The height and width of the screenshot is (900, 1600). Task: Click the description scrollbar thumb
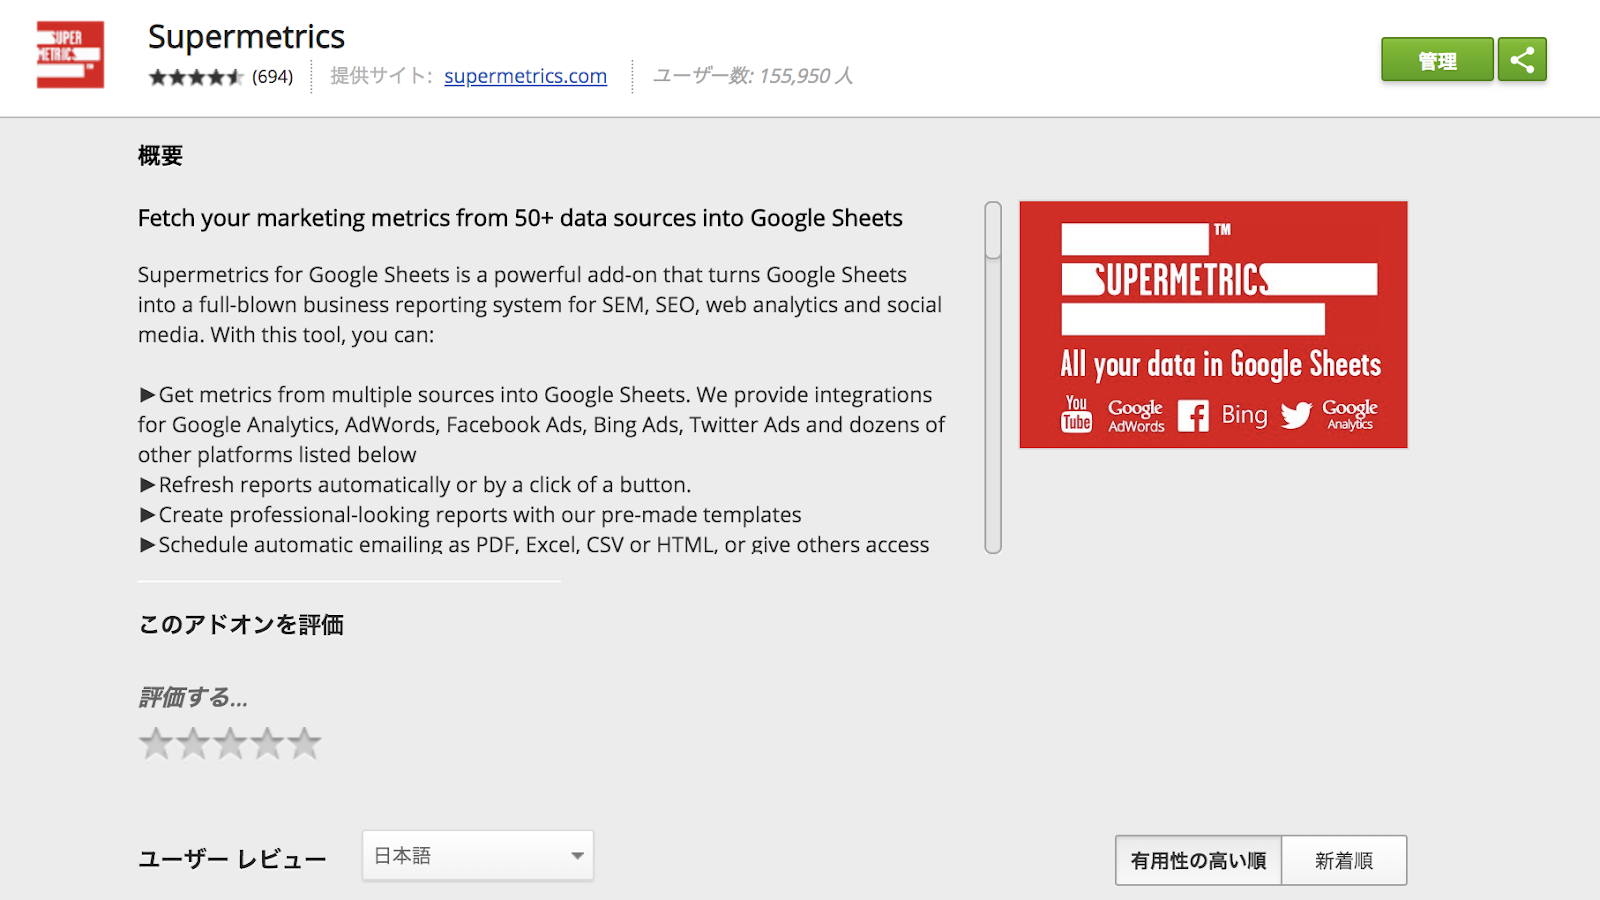click(993, 230)
